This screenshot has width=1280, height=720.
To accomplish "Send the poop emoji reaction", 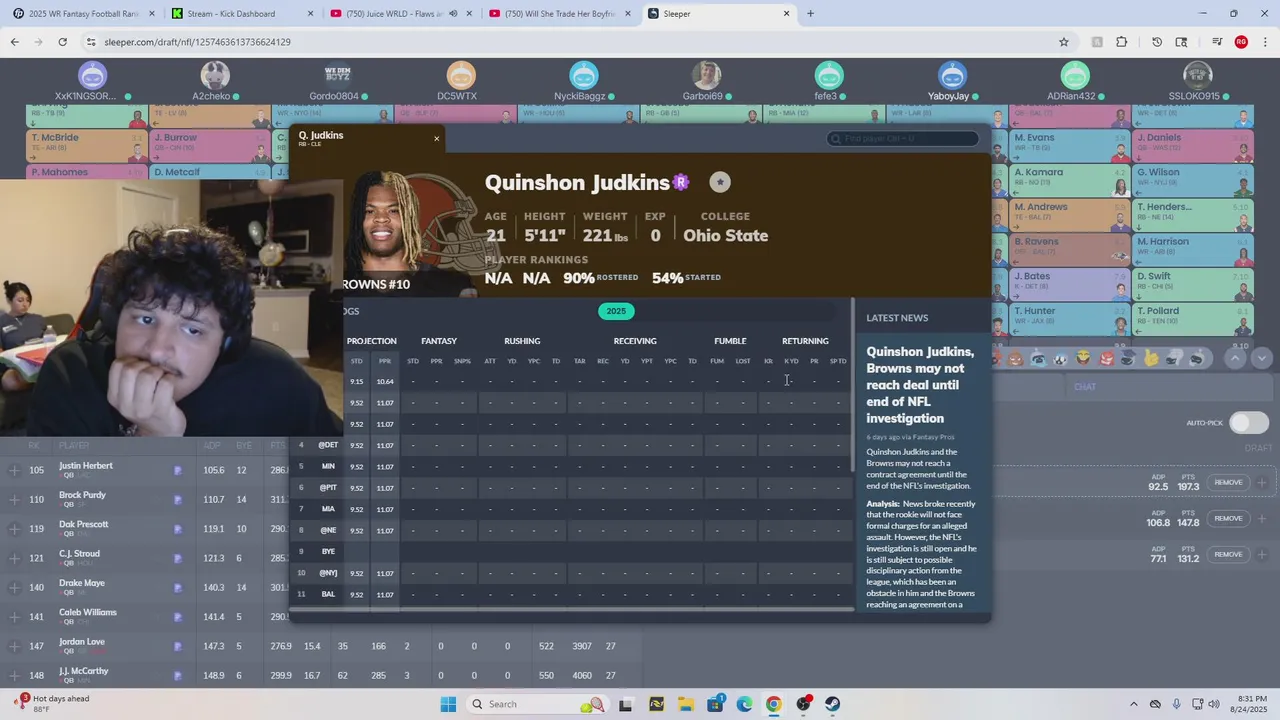I will pyautogui.click(x=1016, y=358).
